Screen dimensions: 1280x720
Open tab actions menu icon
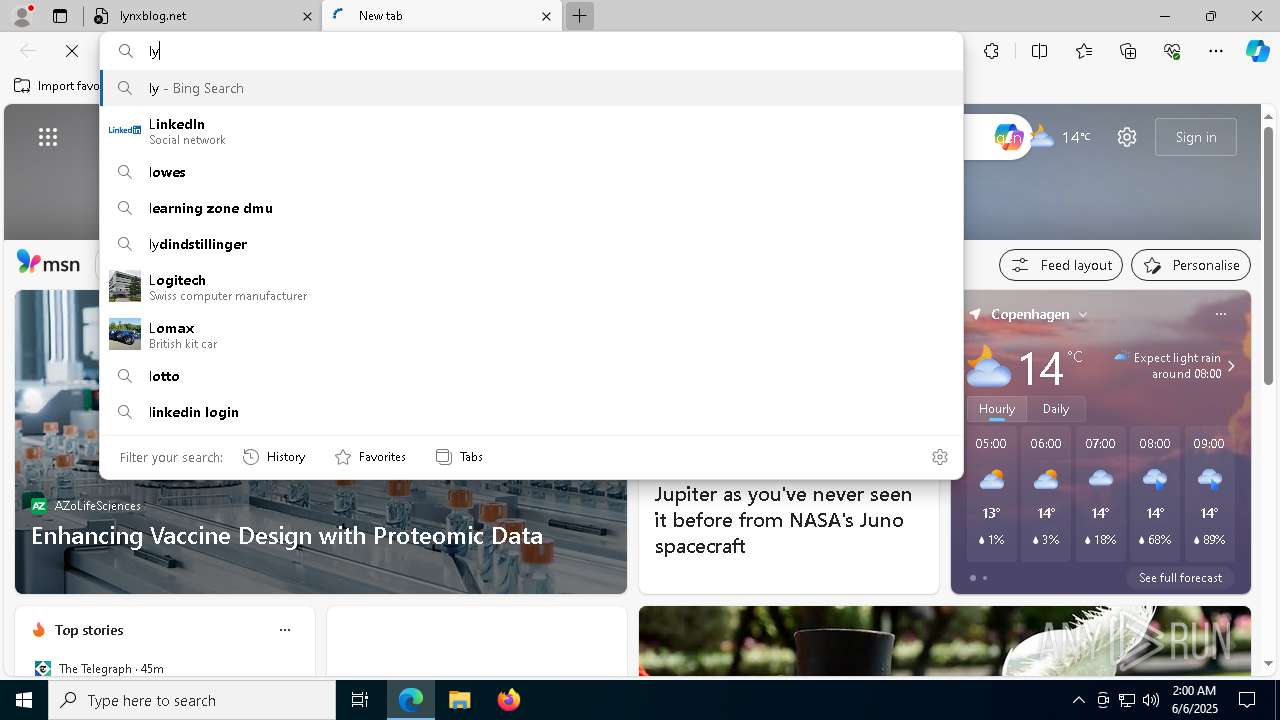click(60, 16)
